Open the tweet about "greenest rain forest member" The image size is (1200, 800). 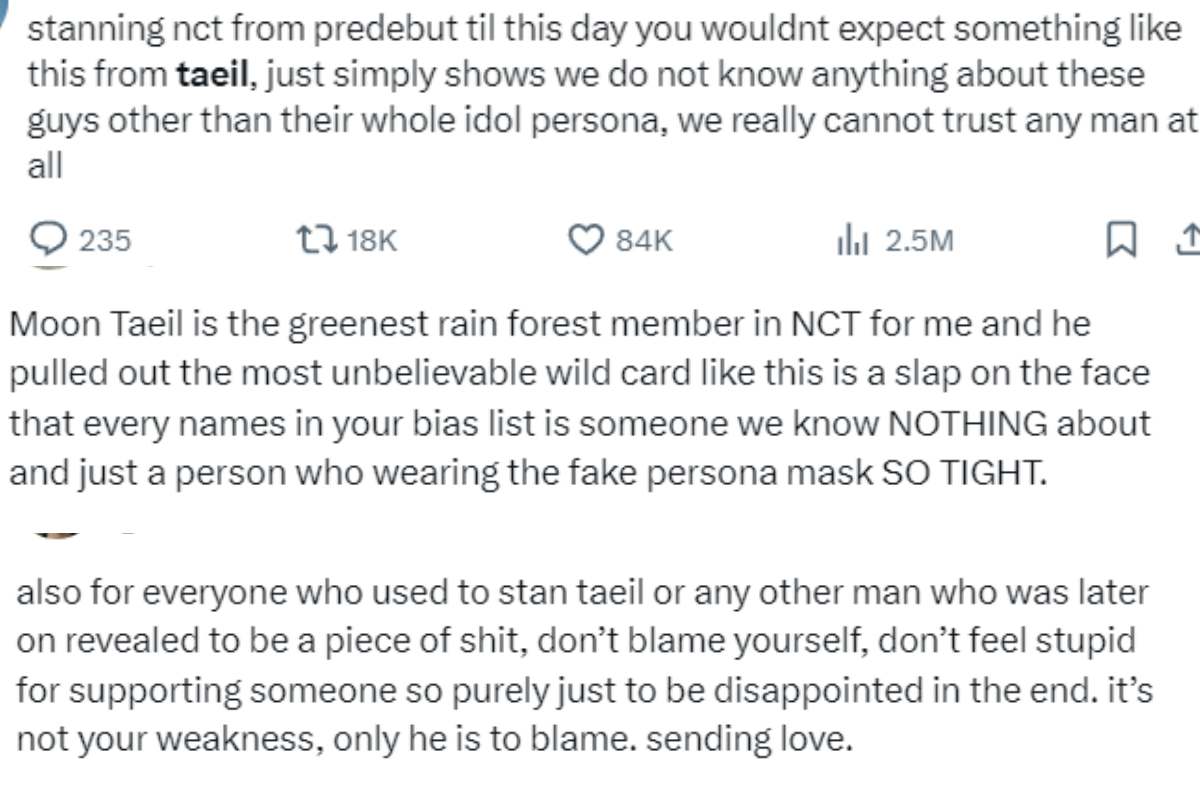click(x=580, y=397)
